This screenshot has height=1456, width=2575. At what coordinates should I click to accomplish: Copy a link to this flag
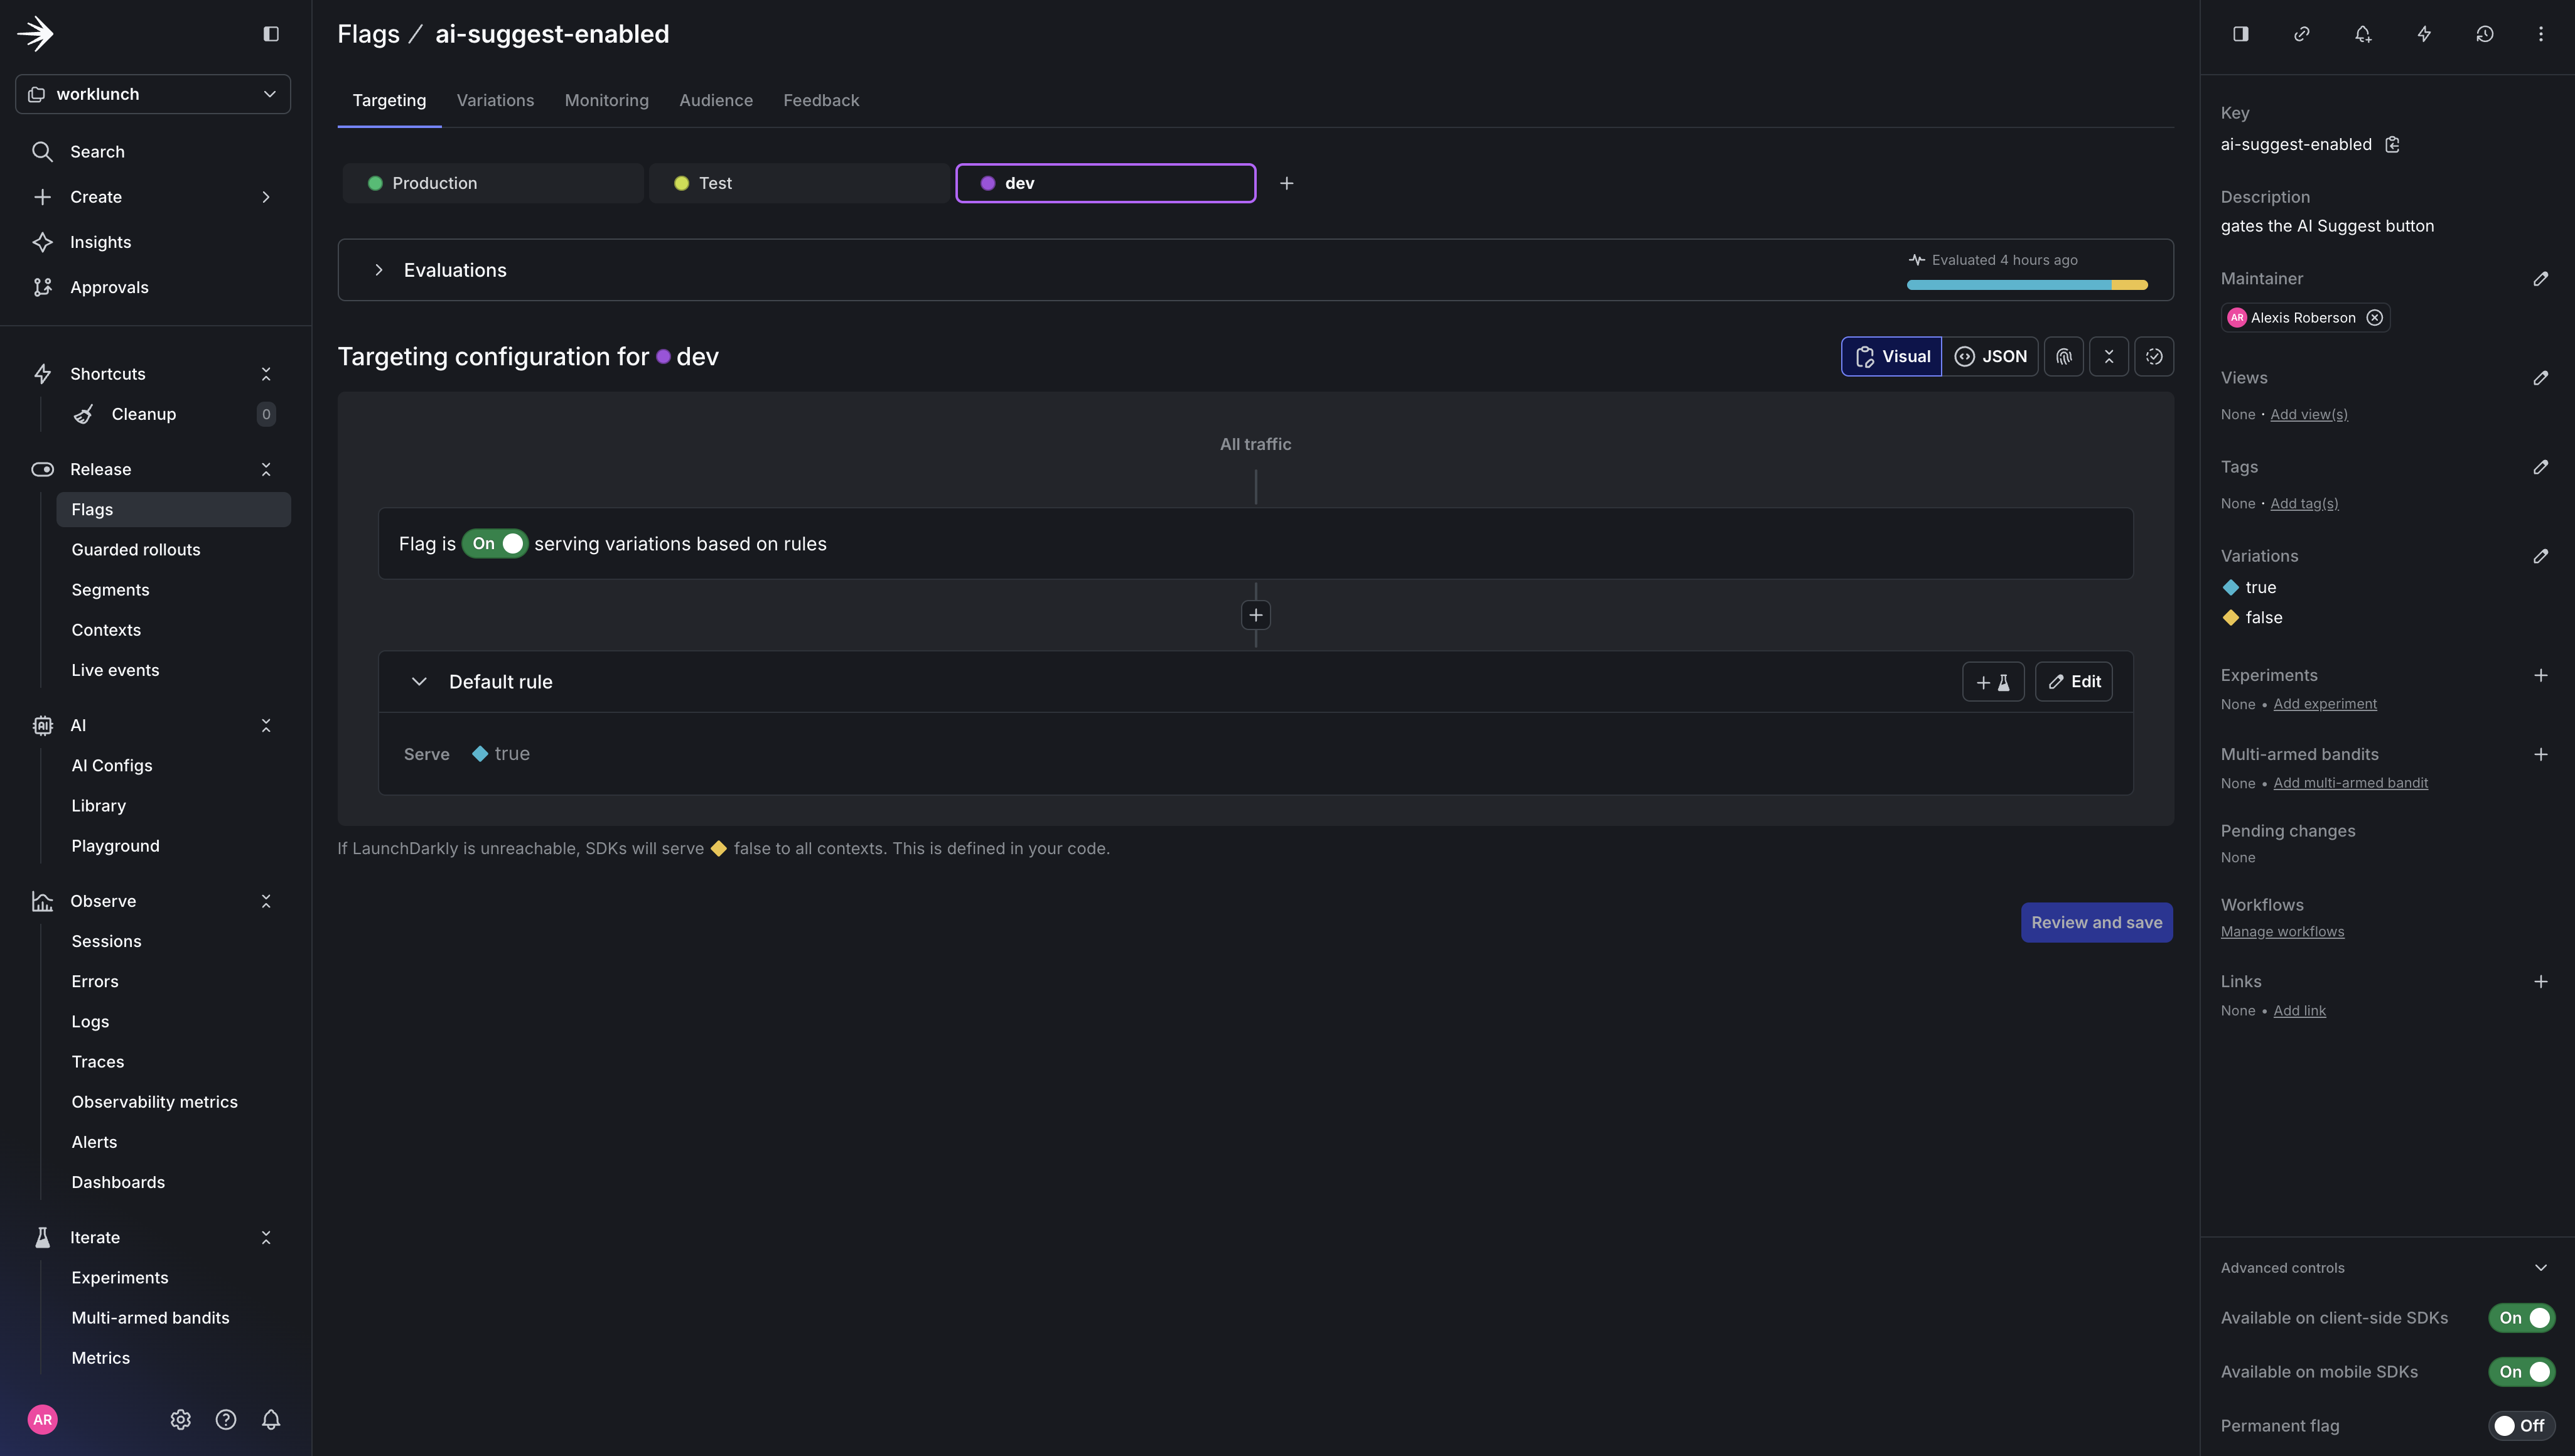tap(2301, 33)
